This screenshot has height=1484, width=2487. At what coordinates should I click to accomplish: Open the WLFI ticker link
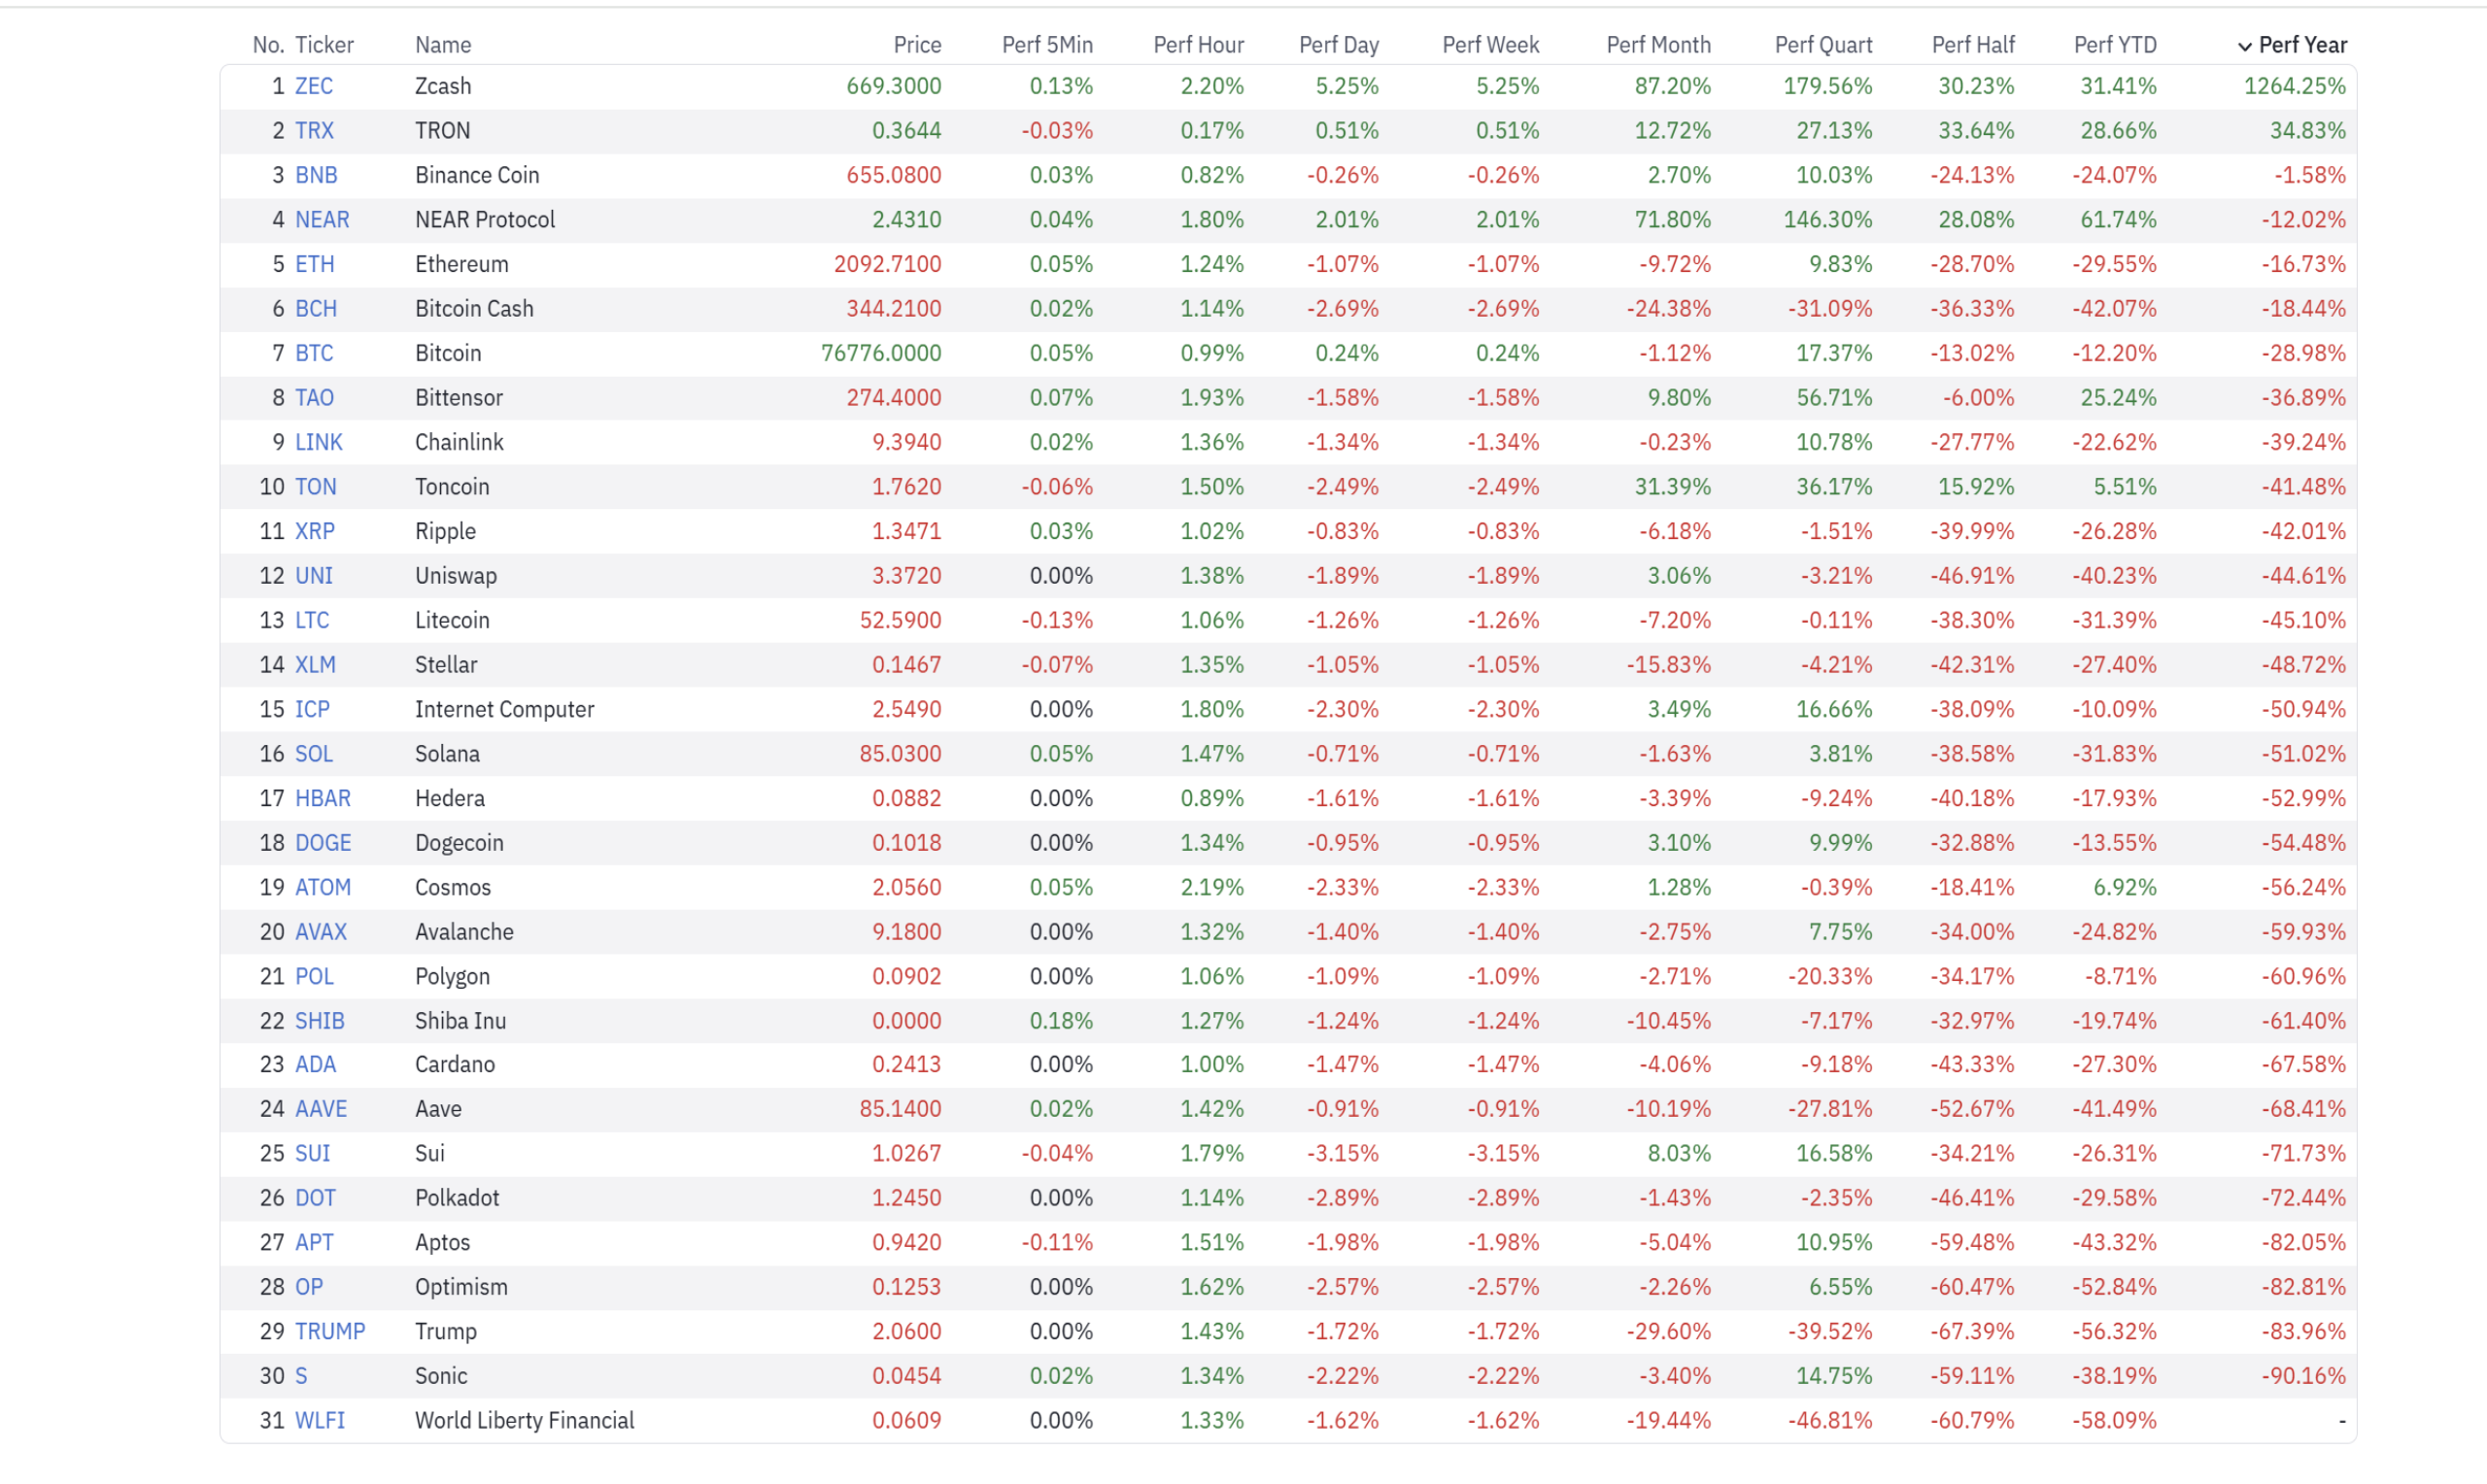pyautogui.click(x=320, y=1420)
